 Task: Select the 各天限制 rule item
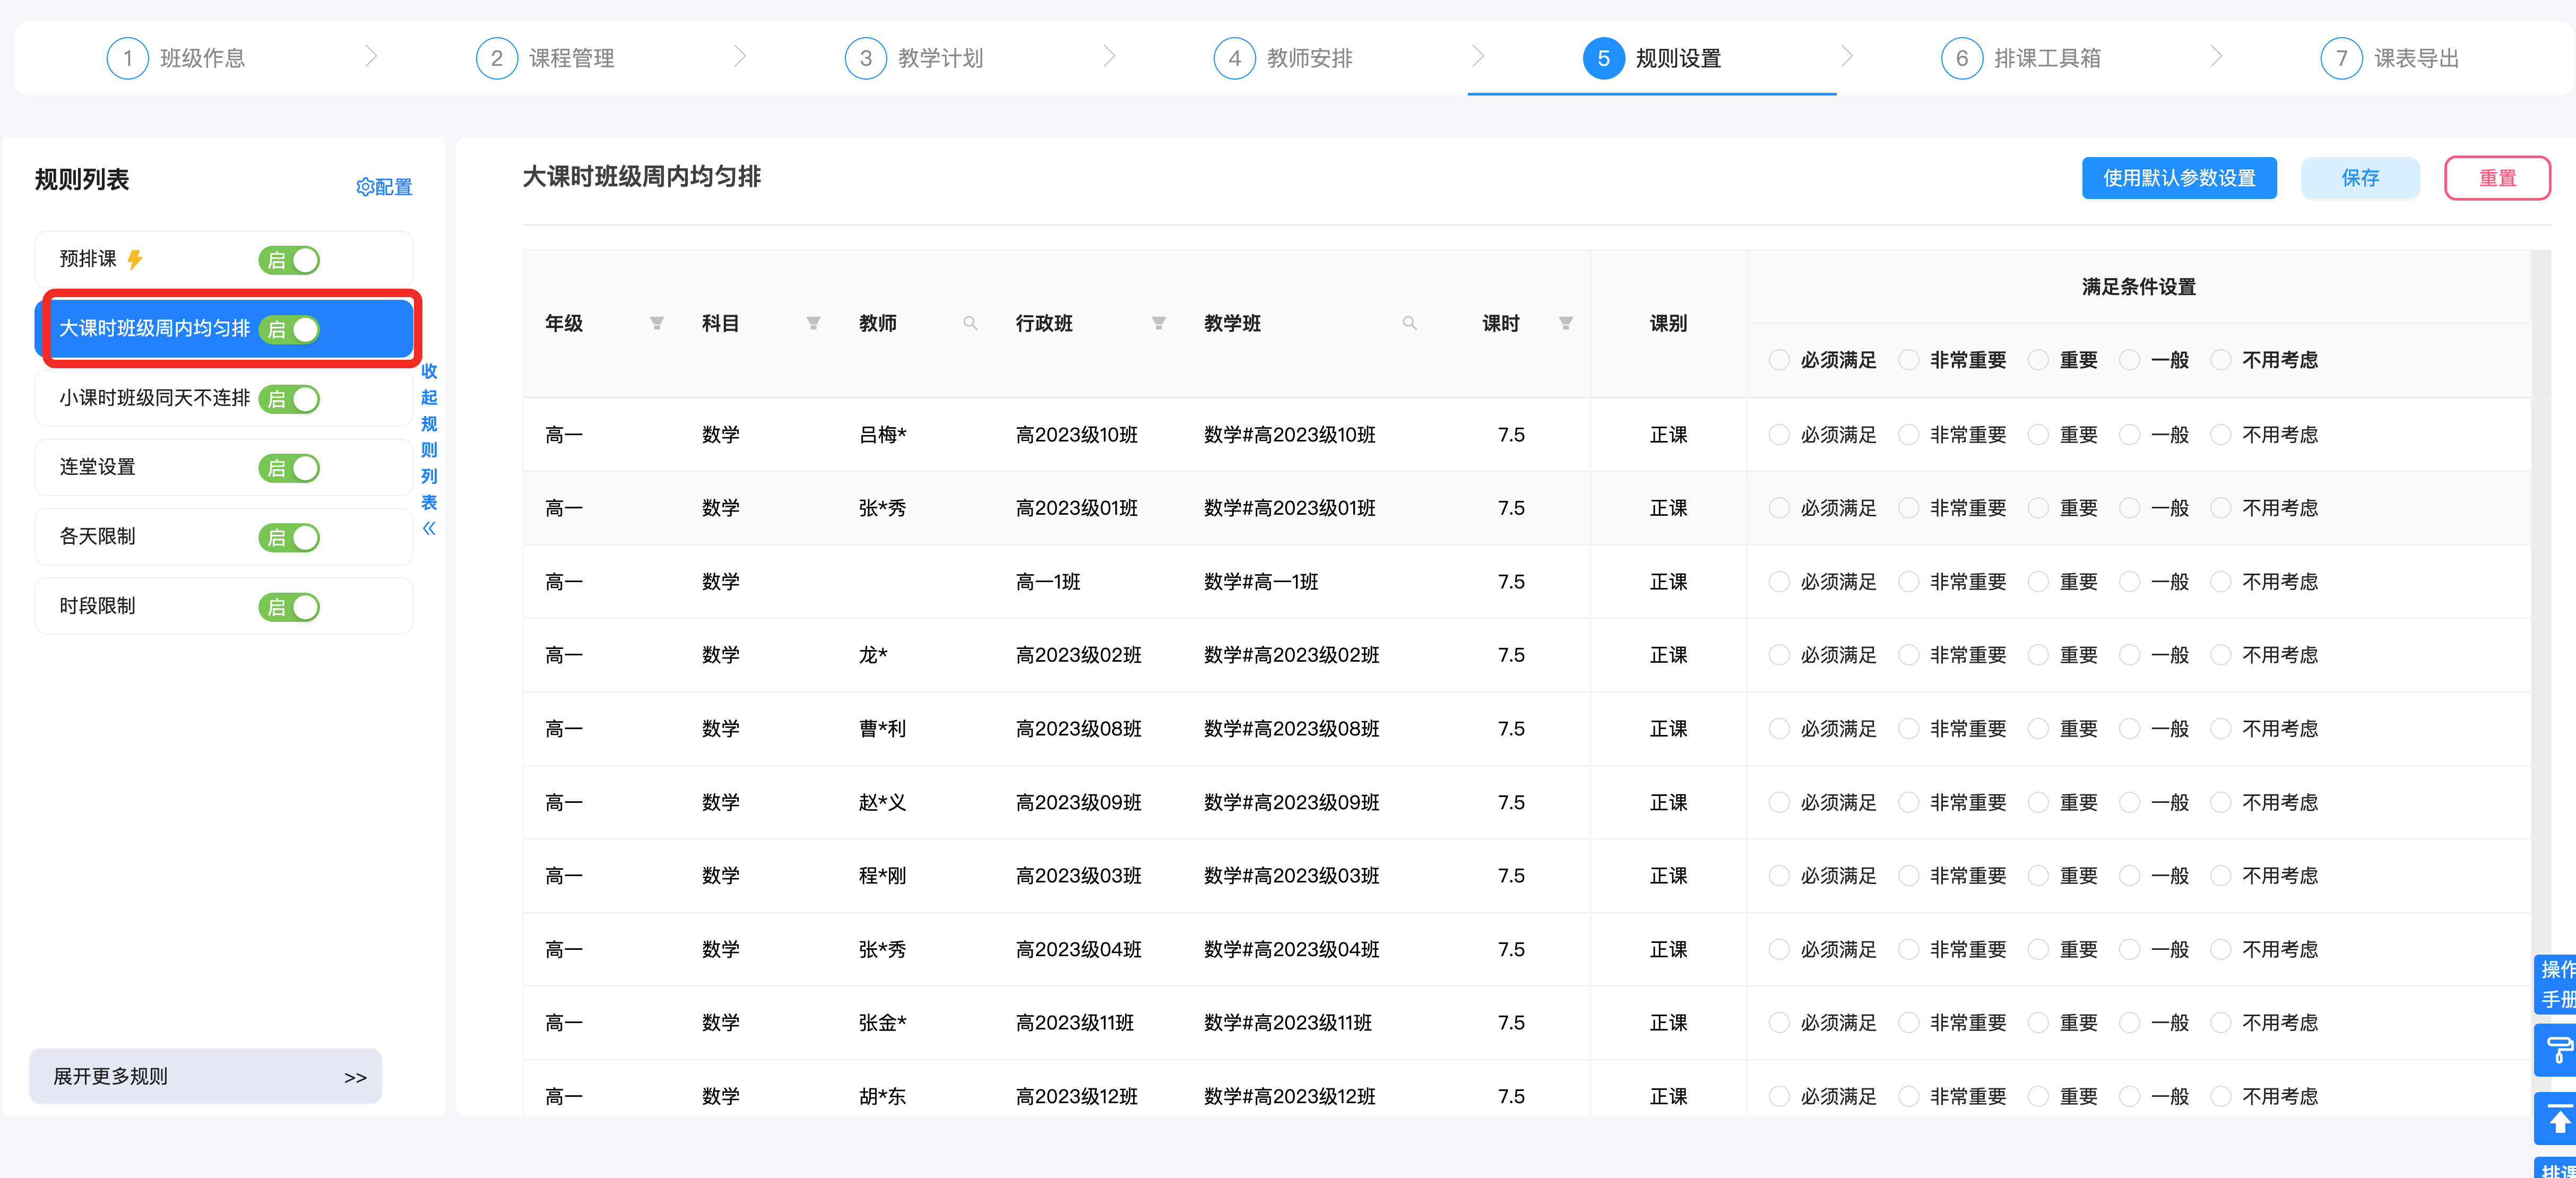coord(224,537)
